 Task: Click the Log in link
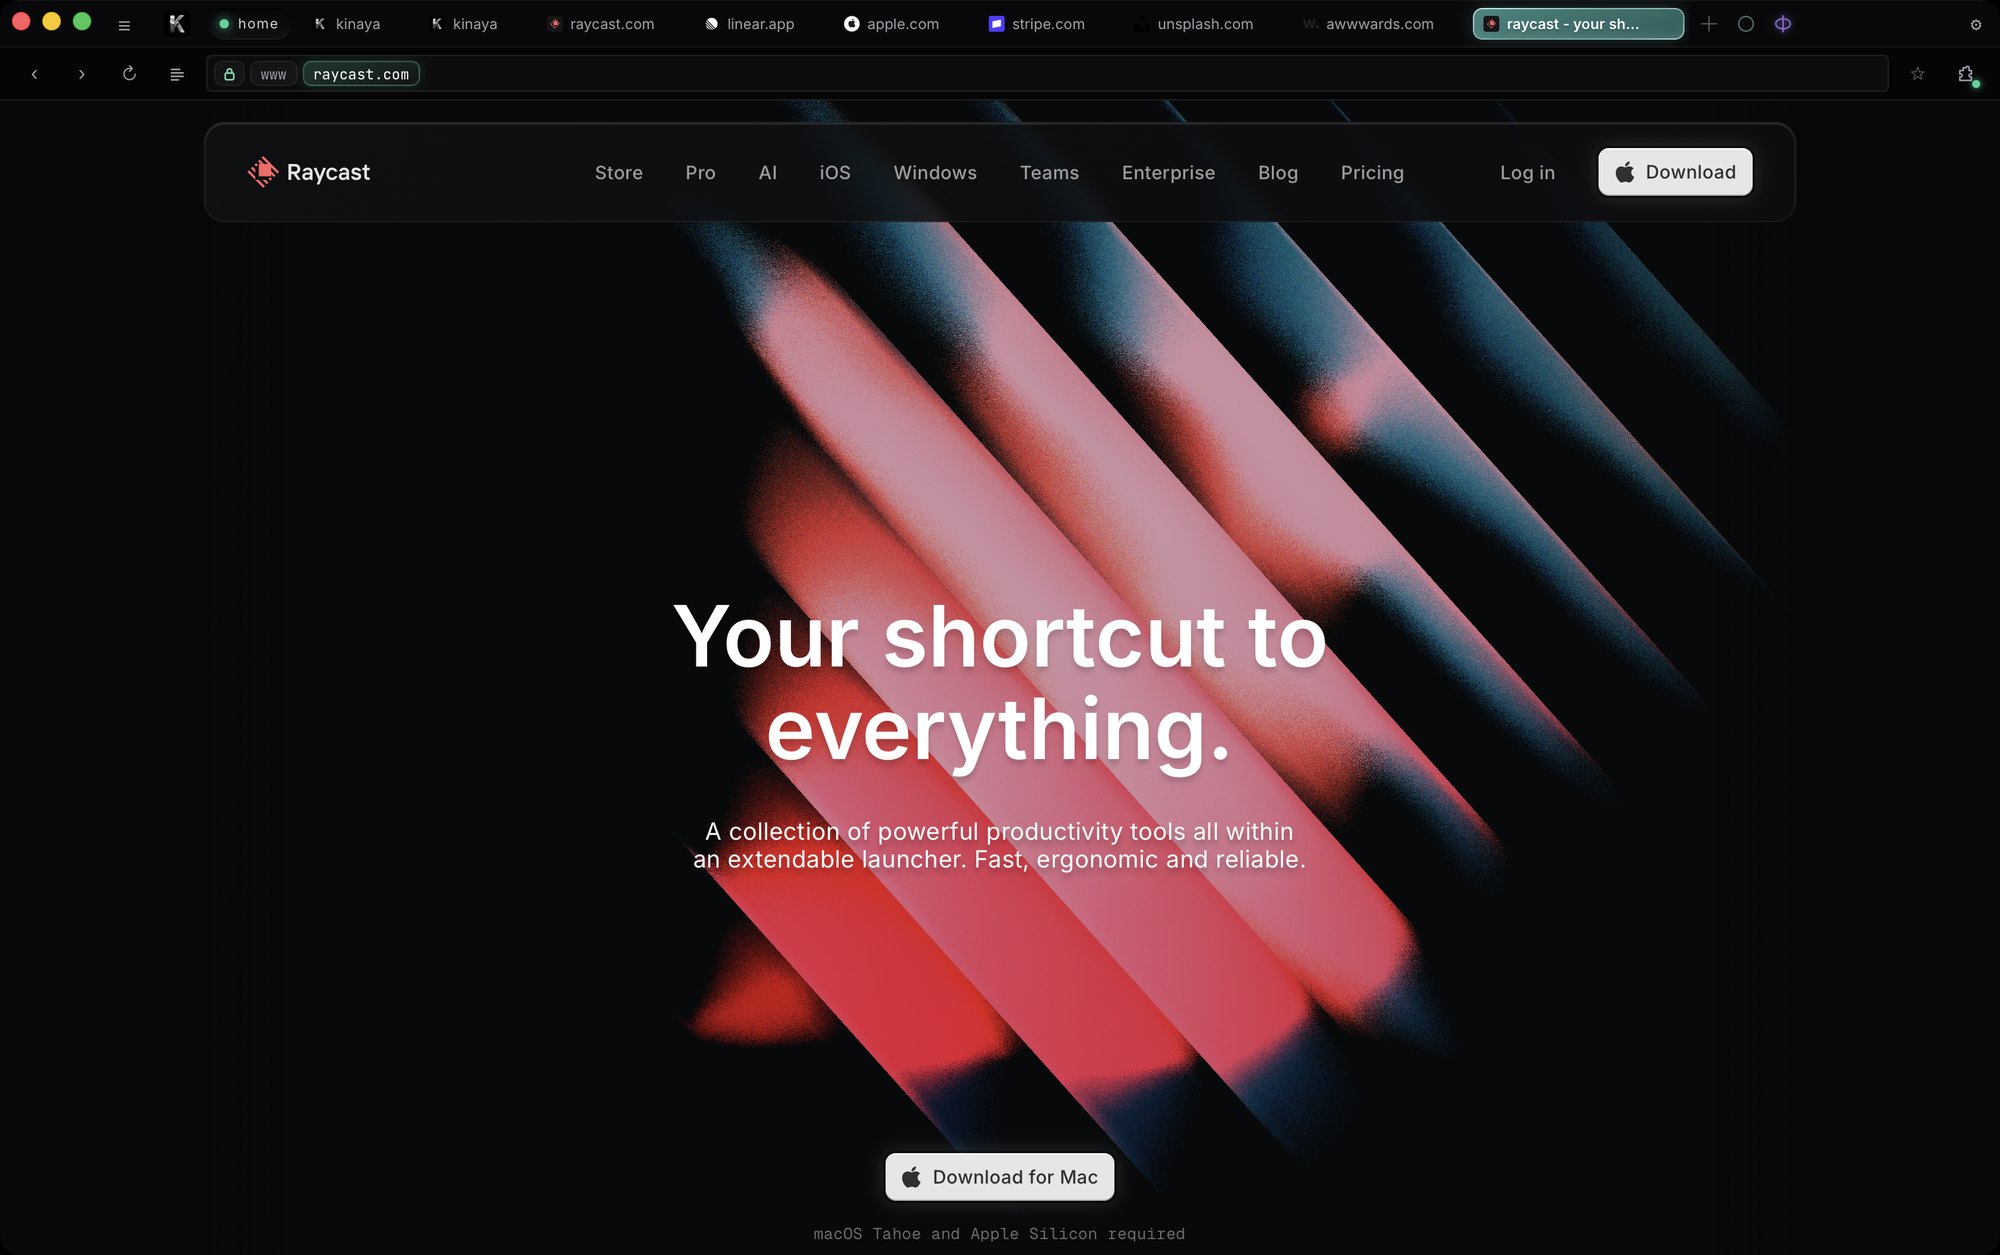[1527, 173]
